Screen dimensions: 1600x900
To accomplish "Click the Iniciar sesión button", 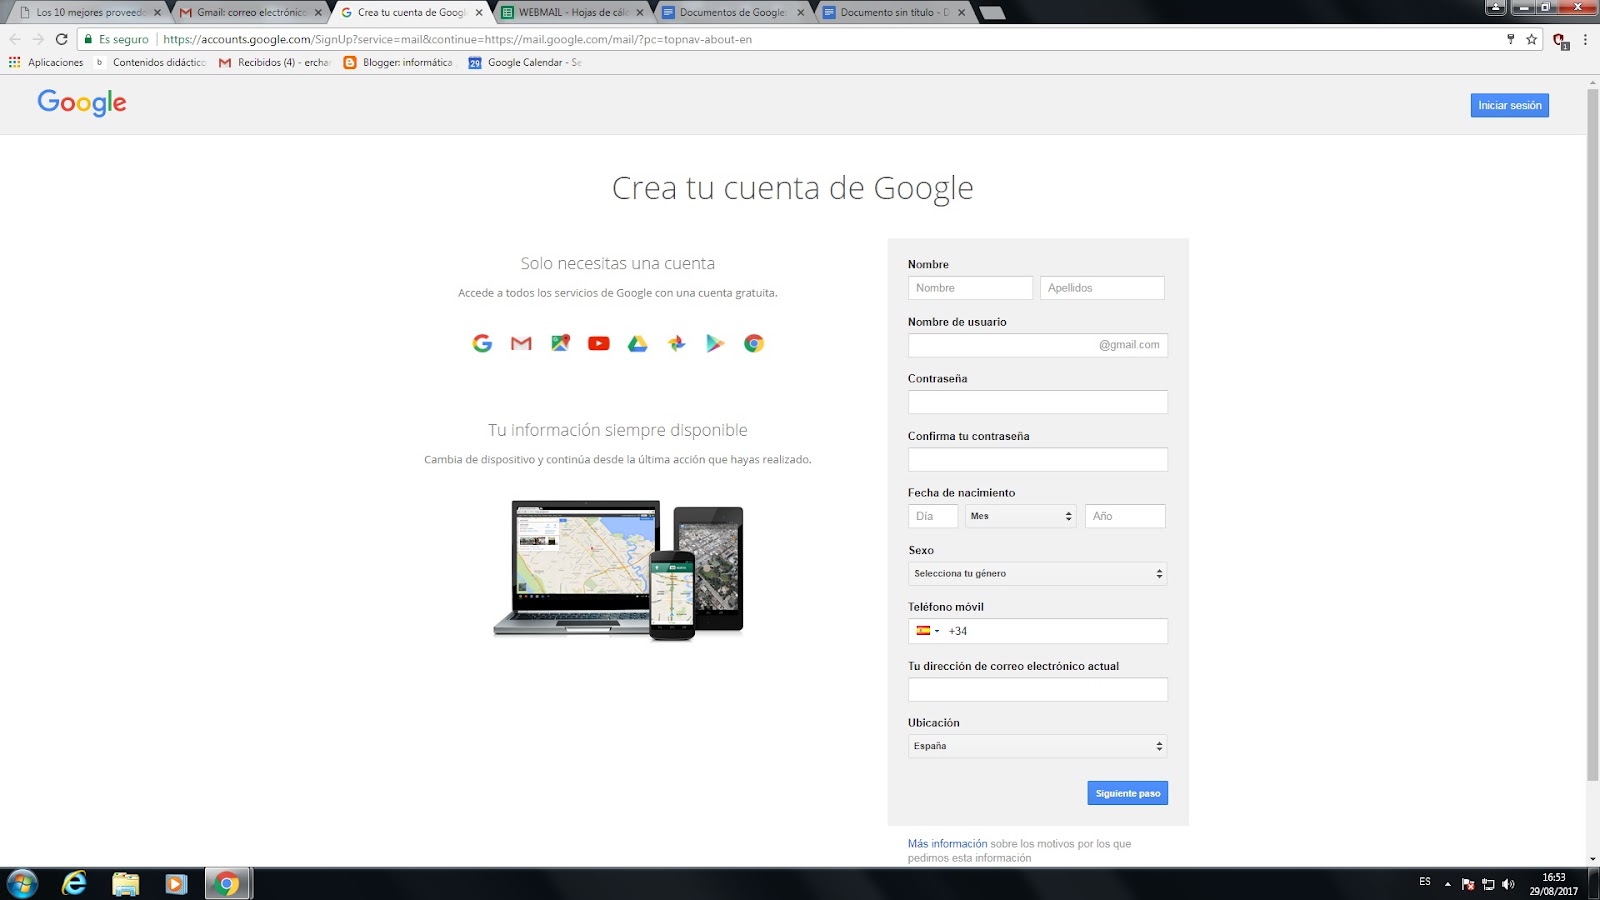I will (x=1510, y=105).
